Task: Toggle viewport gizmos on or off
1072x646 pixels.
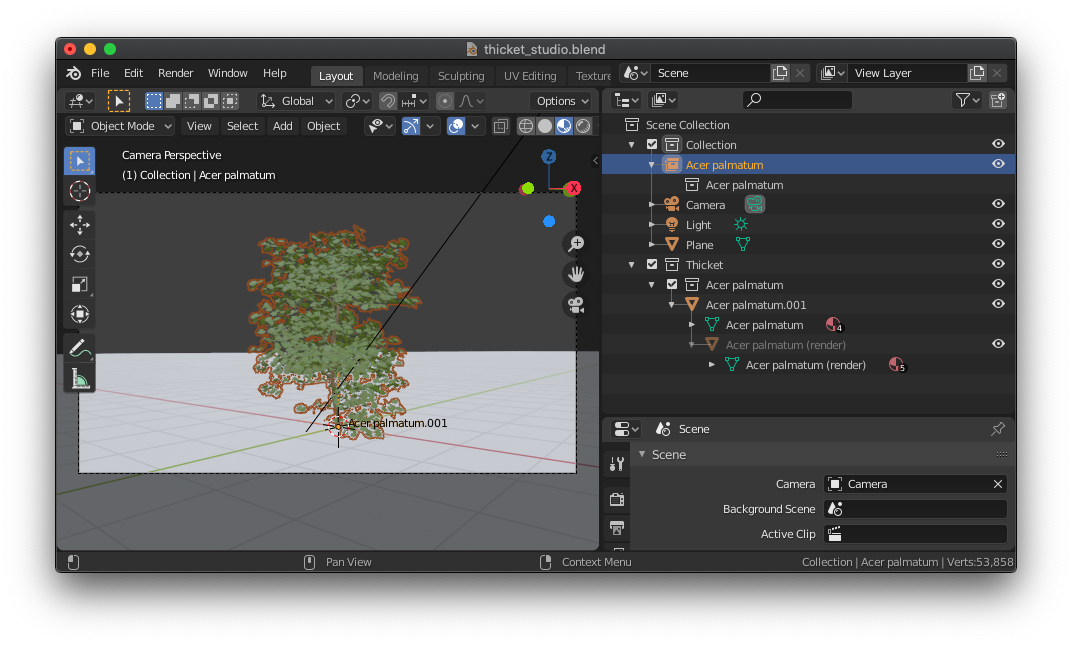Action: [411, 126]
